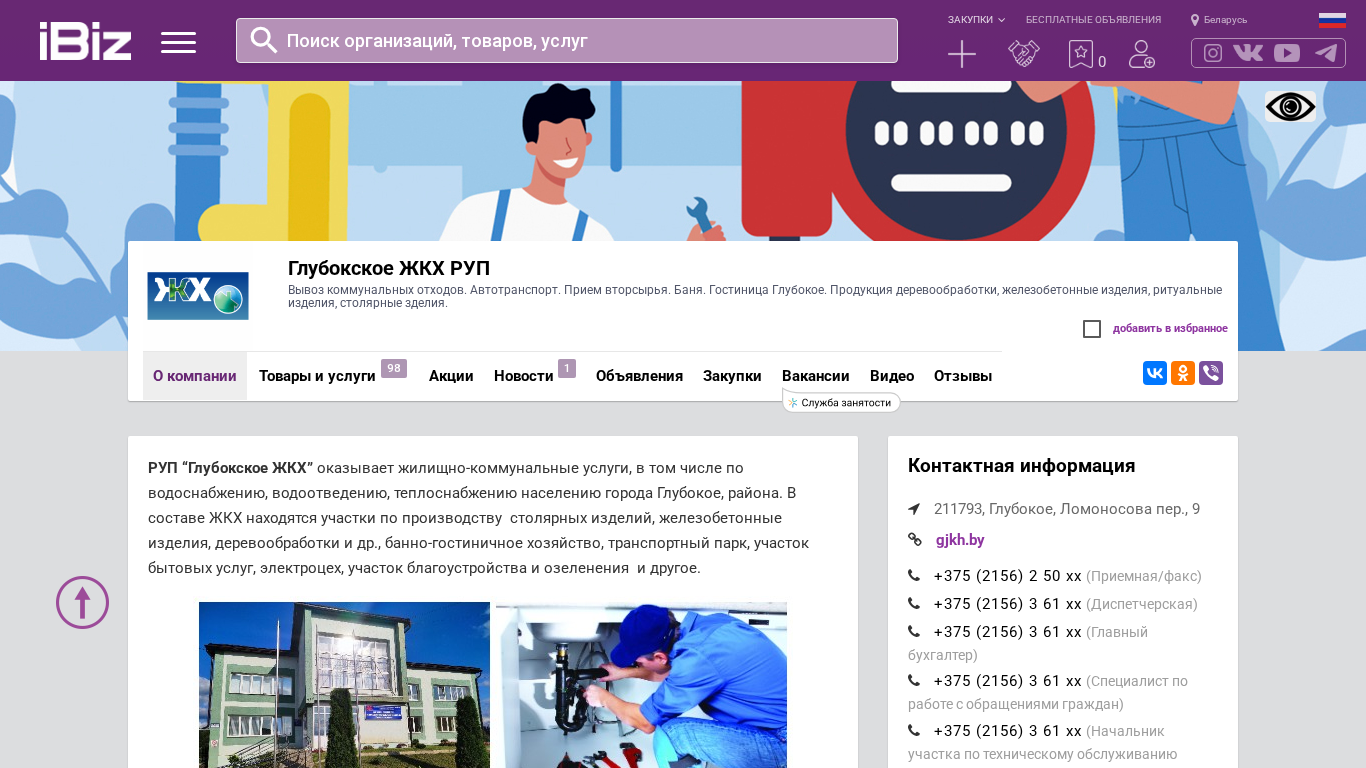Screen dimensions: 1366x768
Task: Open favorites bookmark star icon
Action: click(1081, 54)
